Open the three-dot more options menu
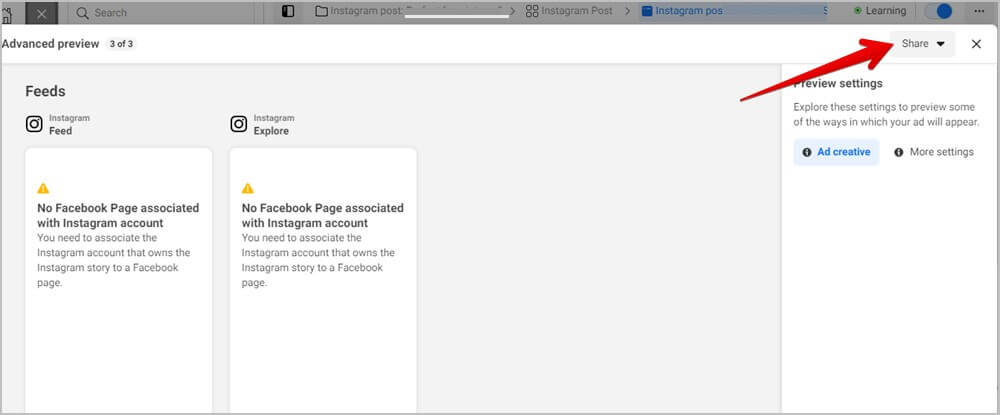Viewport: 1000px width, 415px height. (979, 11)
